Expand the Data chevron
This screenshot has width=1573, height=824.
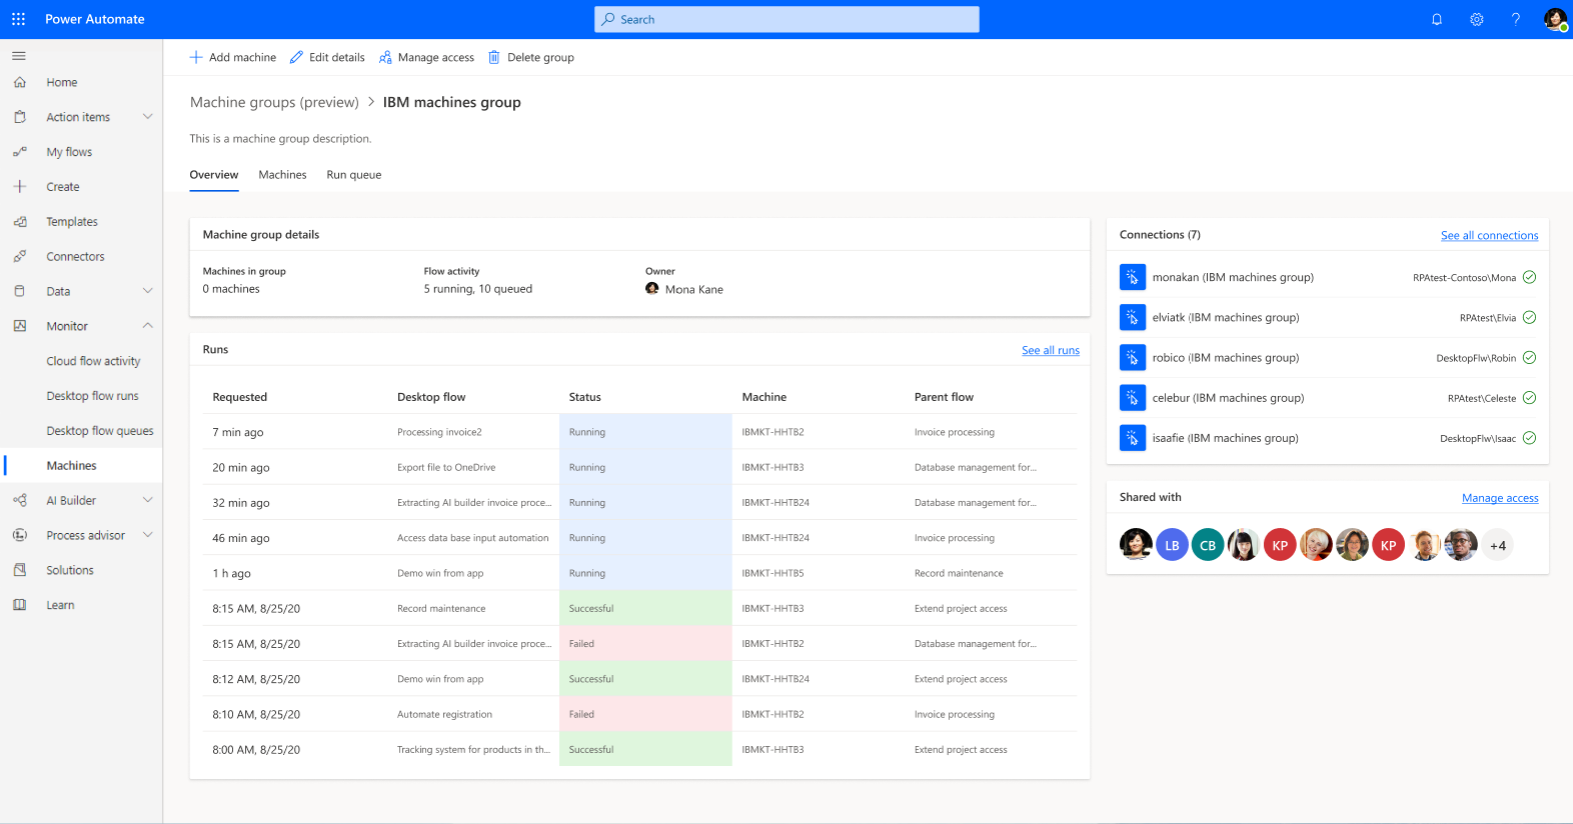pyautogui.click(x=148, y=291)
